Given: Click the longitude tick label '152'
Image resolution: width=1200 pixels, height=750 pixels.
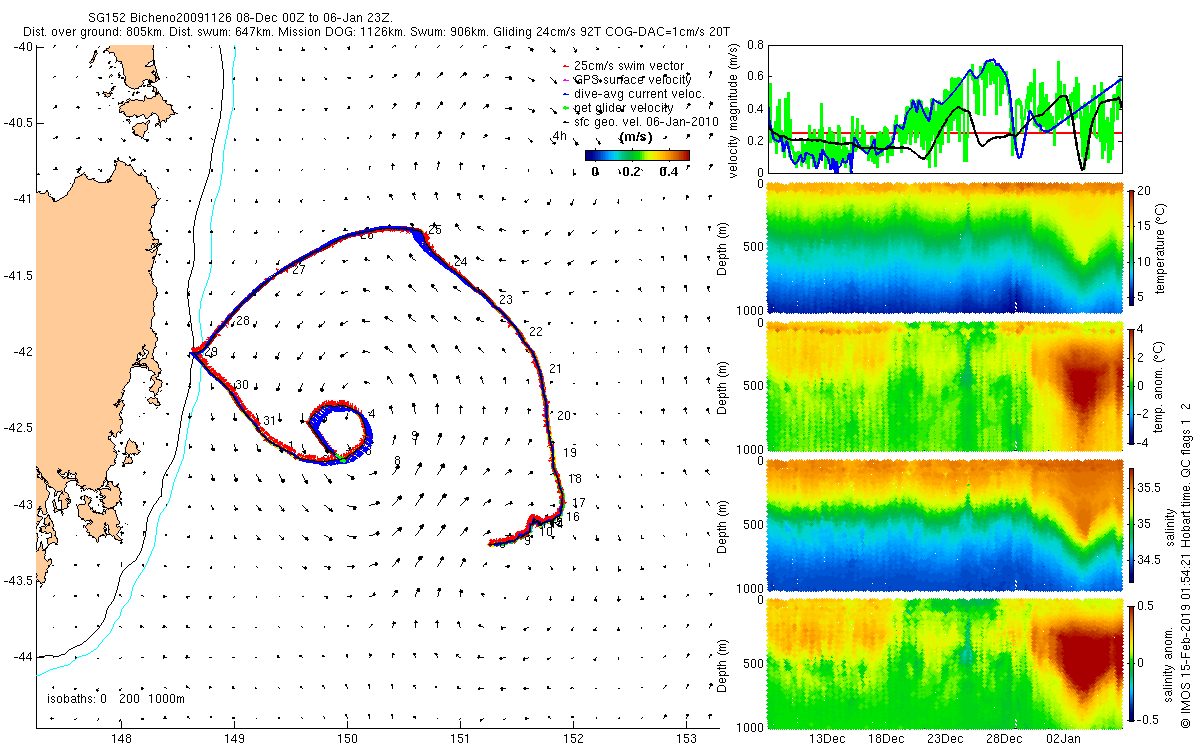Looking at the screenshot, I should (574, 740).
